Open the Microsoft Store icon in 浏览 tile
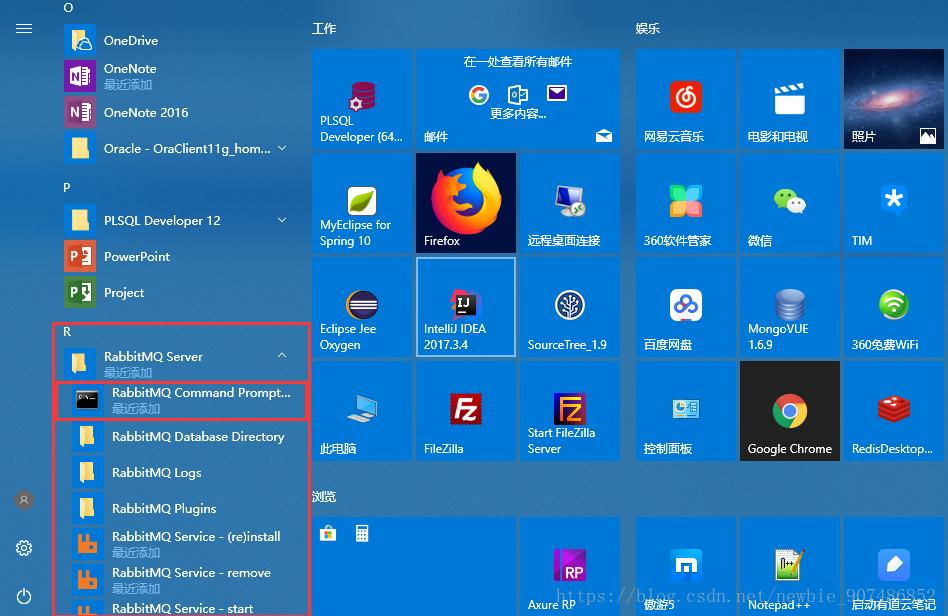The image size is (948, 616). [328, 533]
